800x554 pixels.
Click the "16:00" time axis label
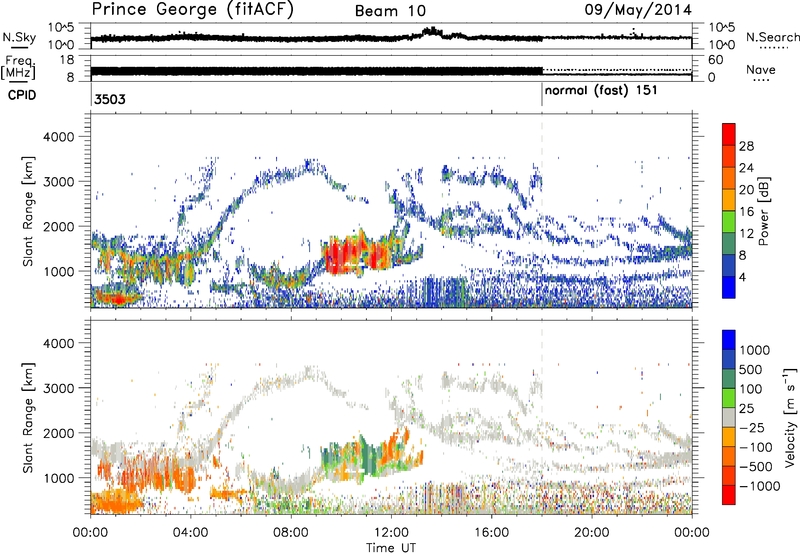[491, 533]
